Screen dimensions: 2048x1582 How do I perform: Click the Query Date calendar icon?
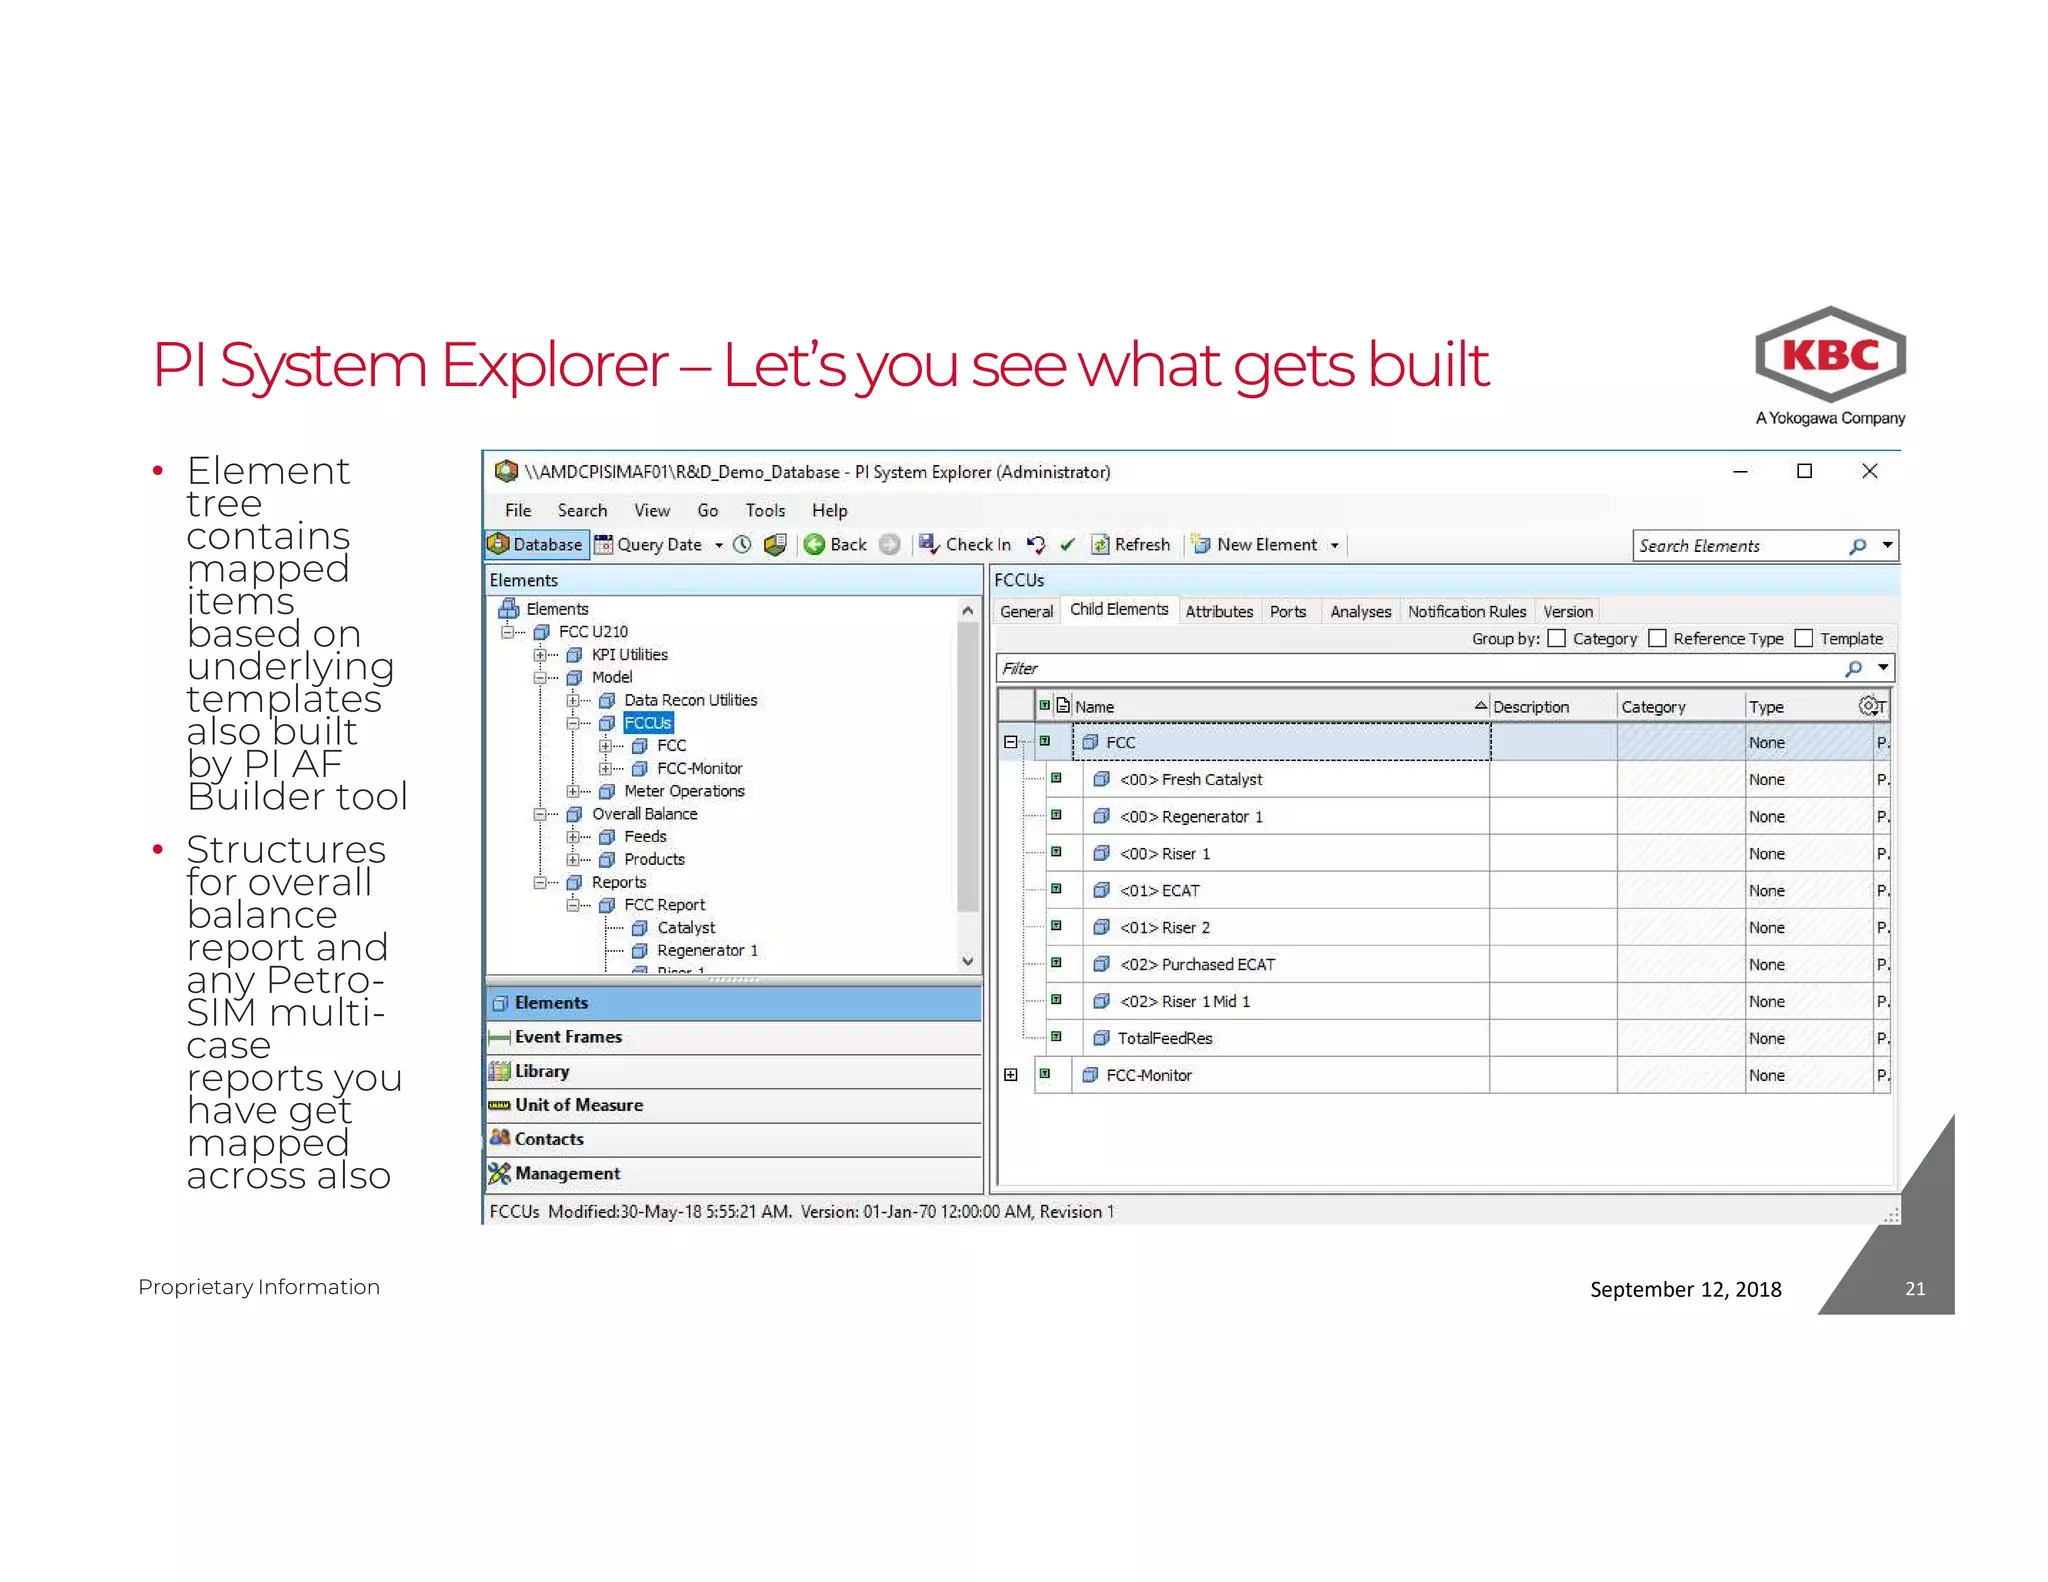click(604, 544)
